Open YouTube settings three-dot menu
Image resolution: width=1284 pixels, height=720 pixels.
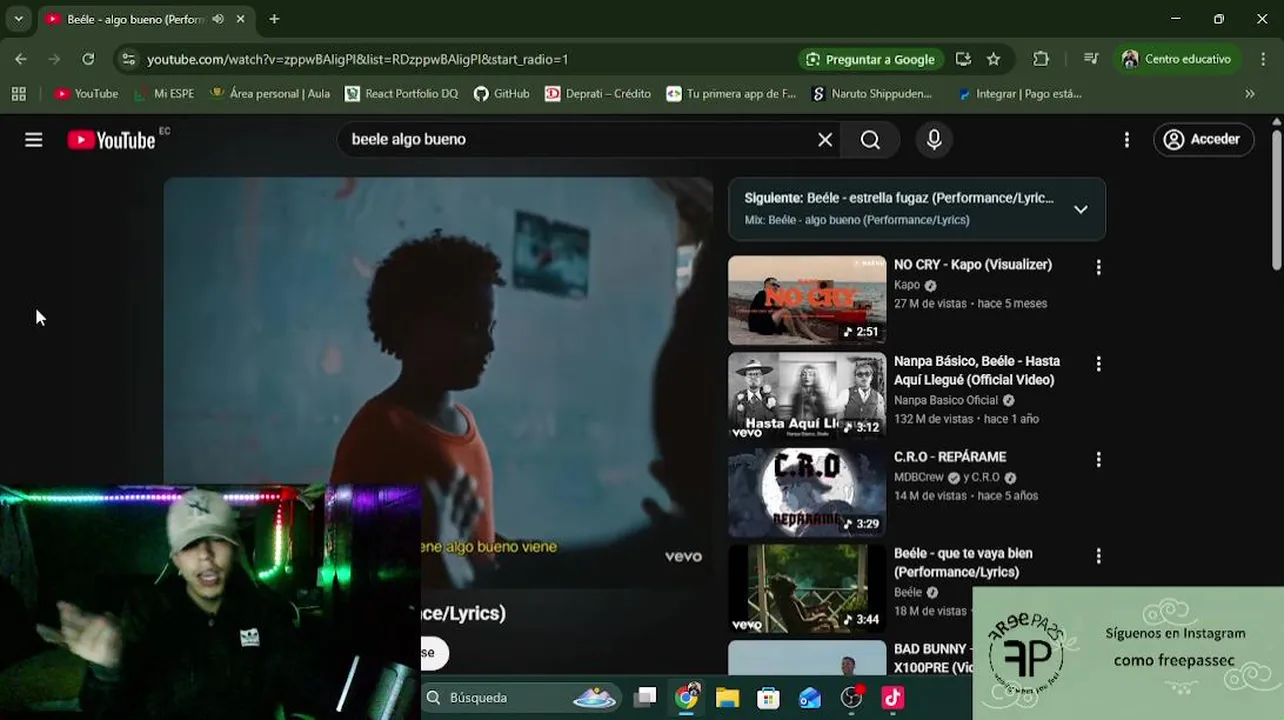click(1127, 140)
